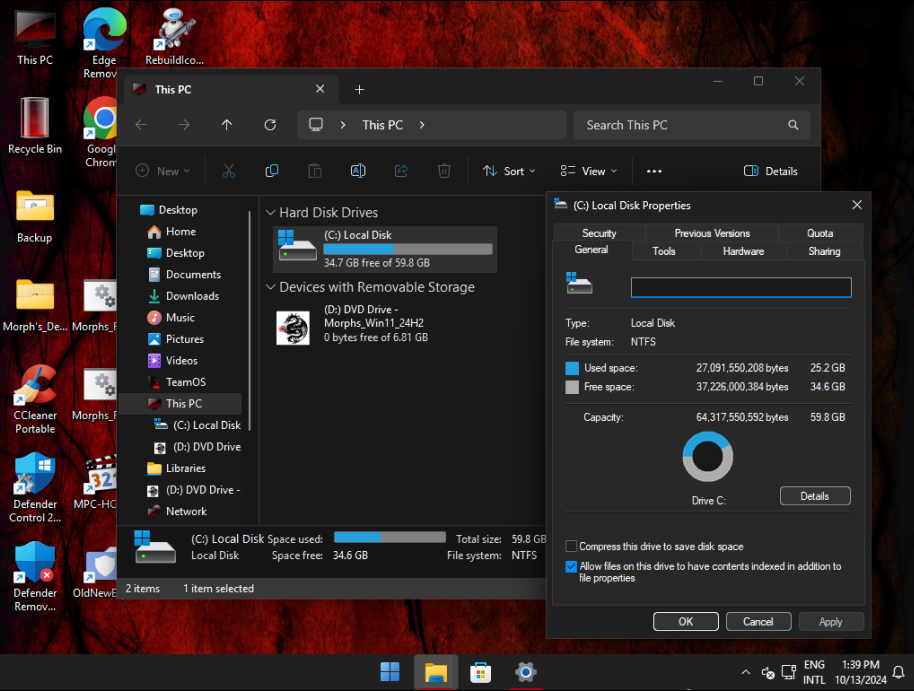Click the Search This PC box
Image resolution: width=914 pixels, height=691 pixels.
click(x=692, y=125)
